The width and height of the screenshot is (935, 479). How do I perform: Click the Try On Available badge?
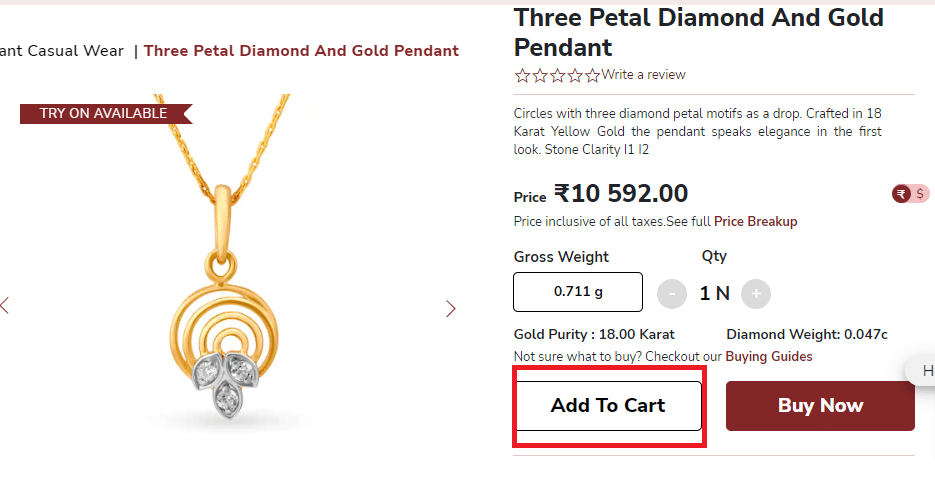click(x=104, y=113)
